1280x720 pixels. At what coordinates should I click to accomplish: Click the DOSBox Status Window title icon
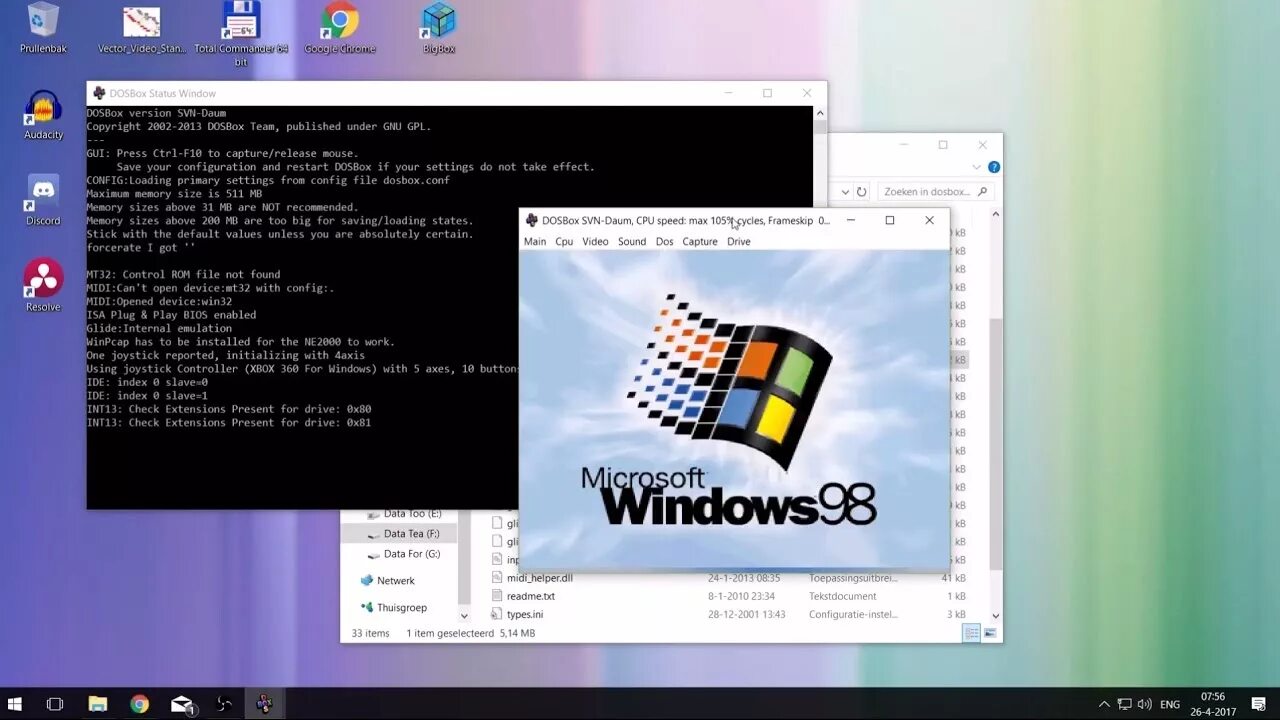99,93
